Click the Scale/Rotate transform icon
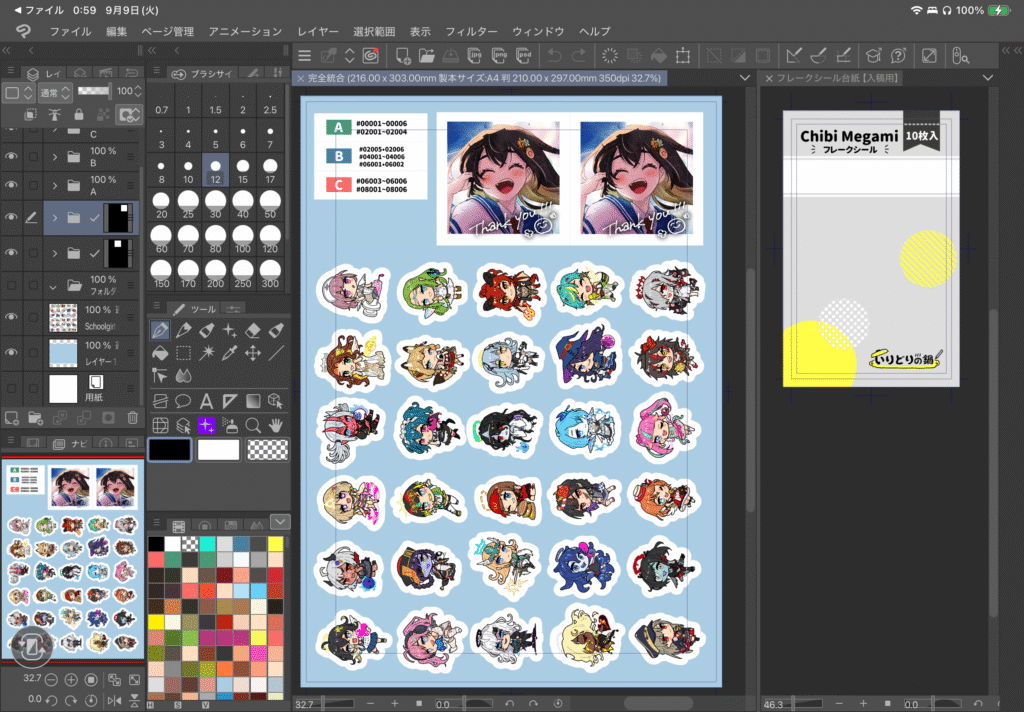The image size is (1024, 712). click(683, 56)
